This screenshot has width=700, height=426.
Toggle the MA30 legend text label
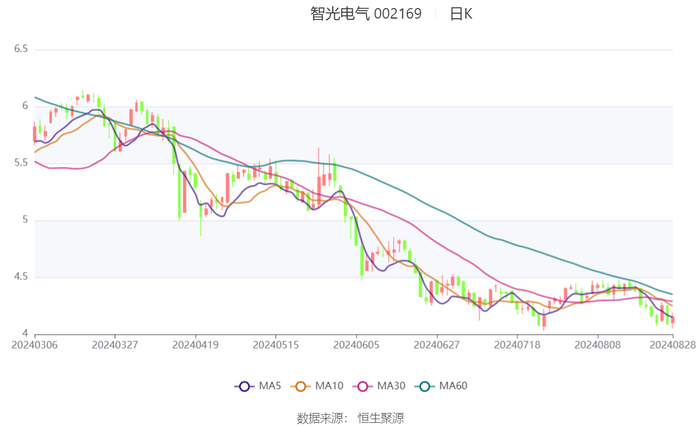[392, 386]
